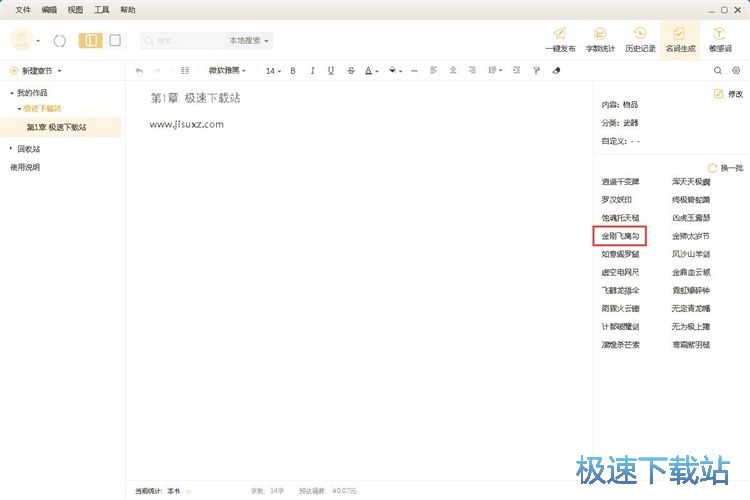Click the www.jisuxz.com text in editor
This screenshot has height=500, width=750.
[187, 124]
